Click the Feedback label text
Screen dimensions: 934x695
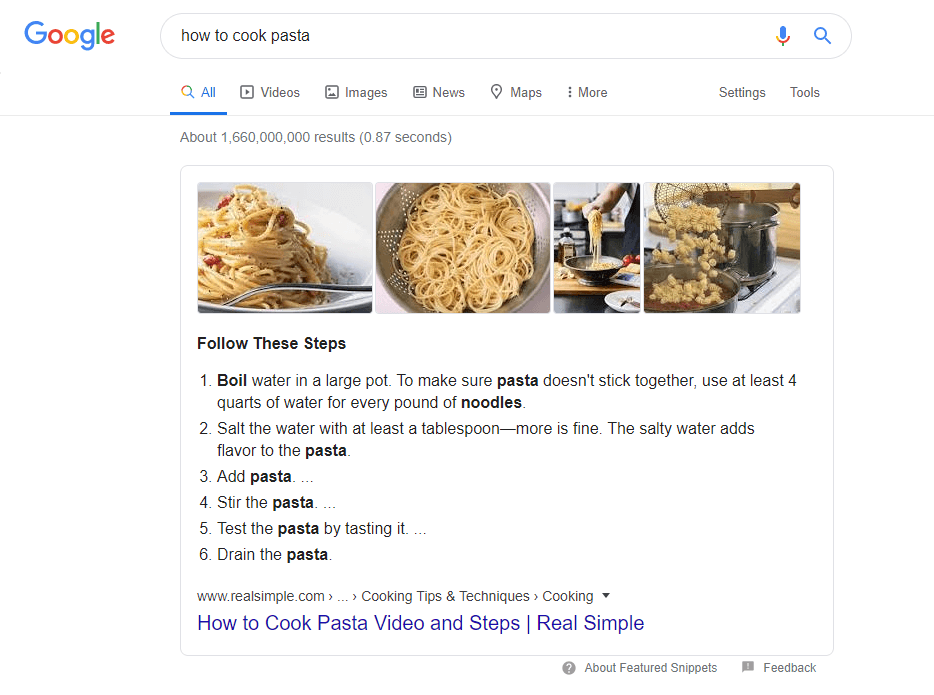pyautogui.click(x=789, y=667)
